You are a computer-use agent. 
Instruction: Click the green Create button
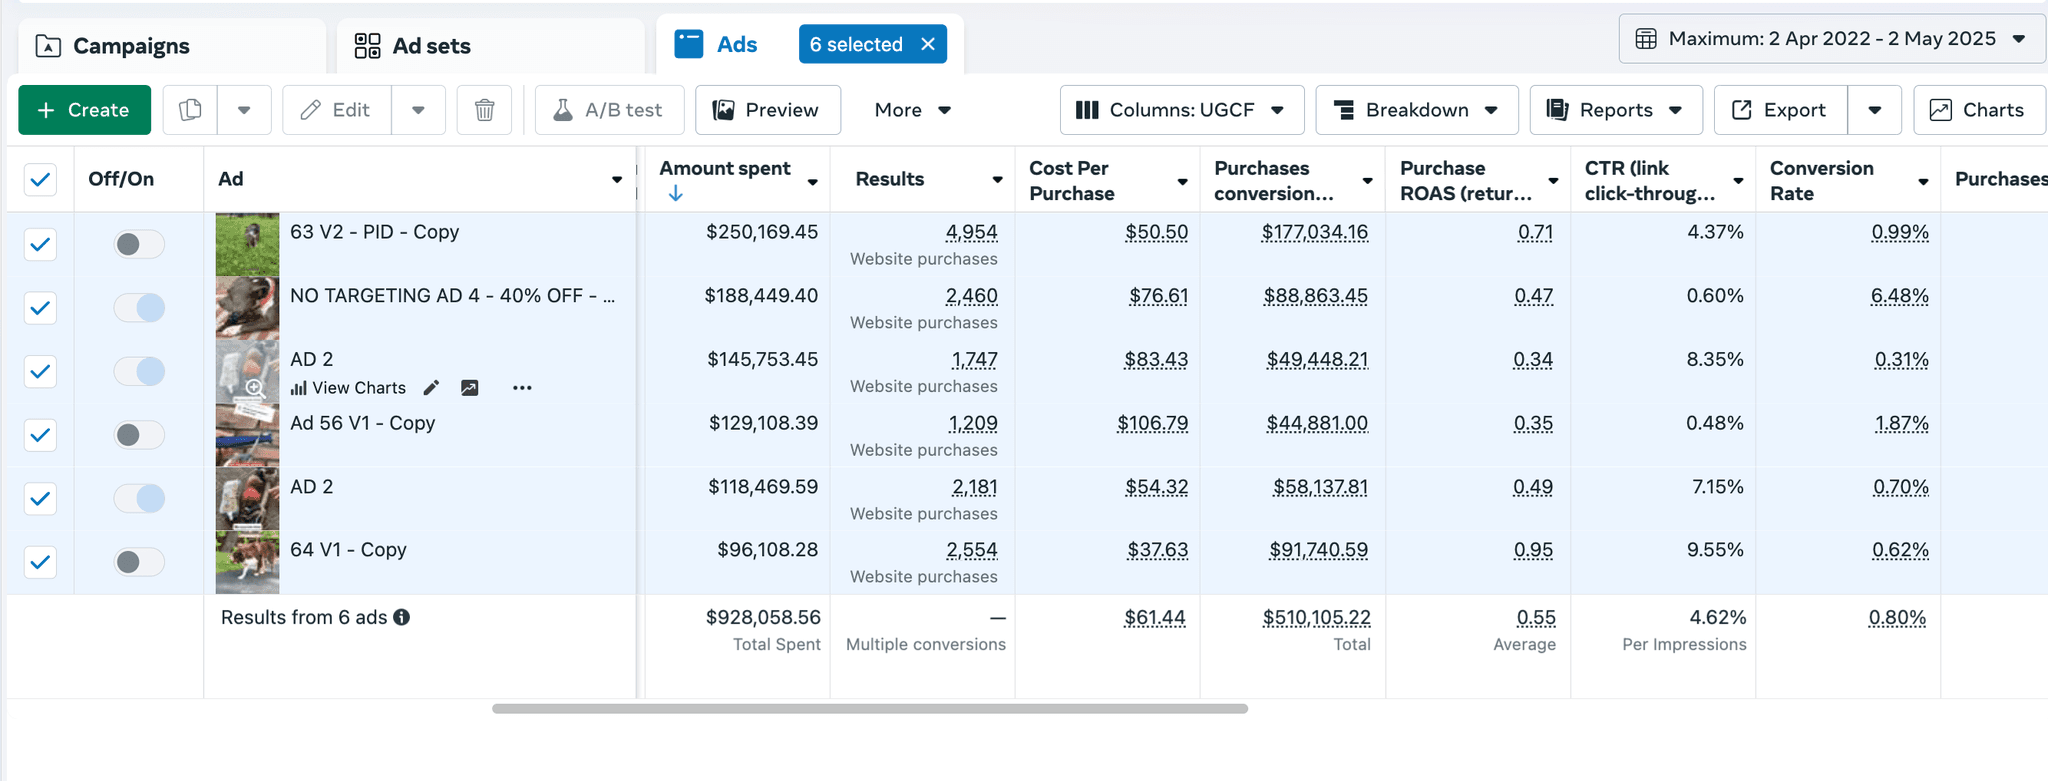click(84, 110)
